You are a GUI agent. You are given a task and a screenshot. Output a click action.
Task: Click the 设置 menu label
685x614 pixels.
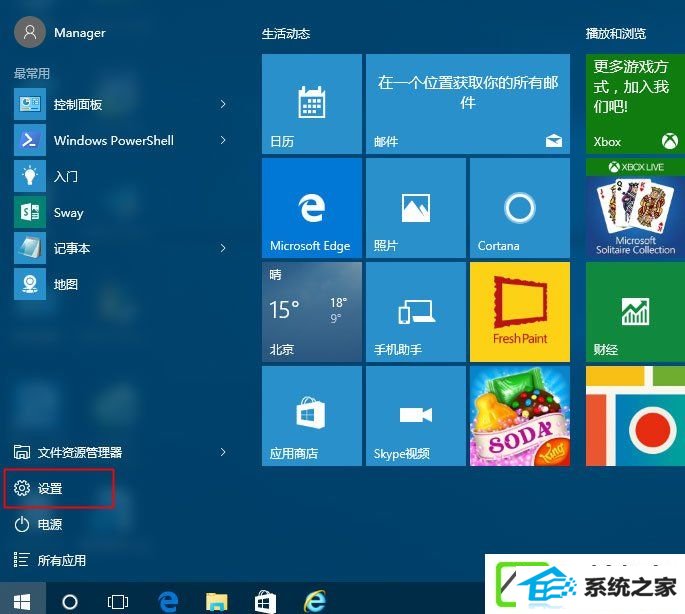point(50,488)
